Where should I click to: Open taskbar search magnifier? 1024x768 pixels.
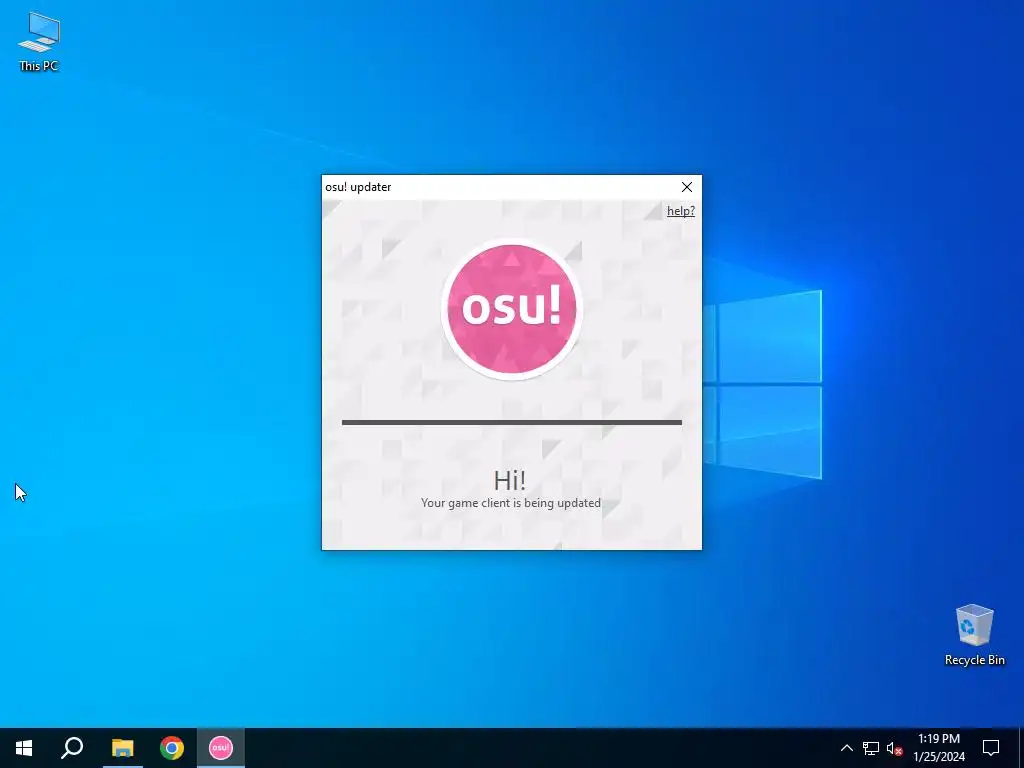72,748
